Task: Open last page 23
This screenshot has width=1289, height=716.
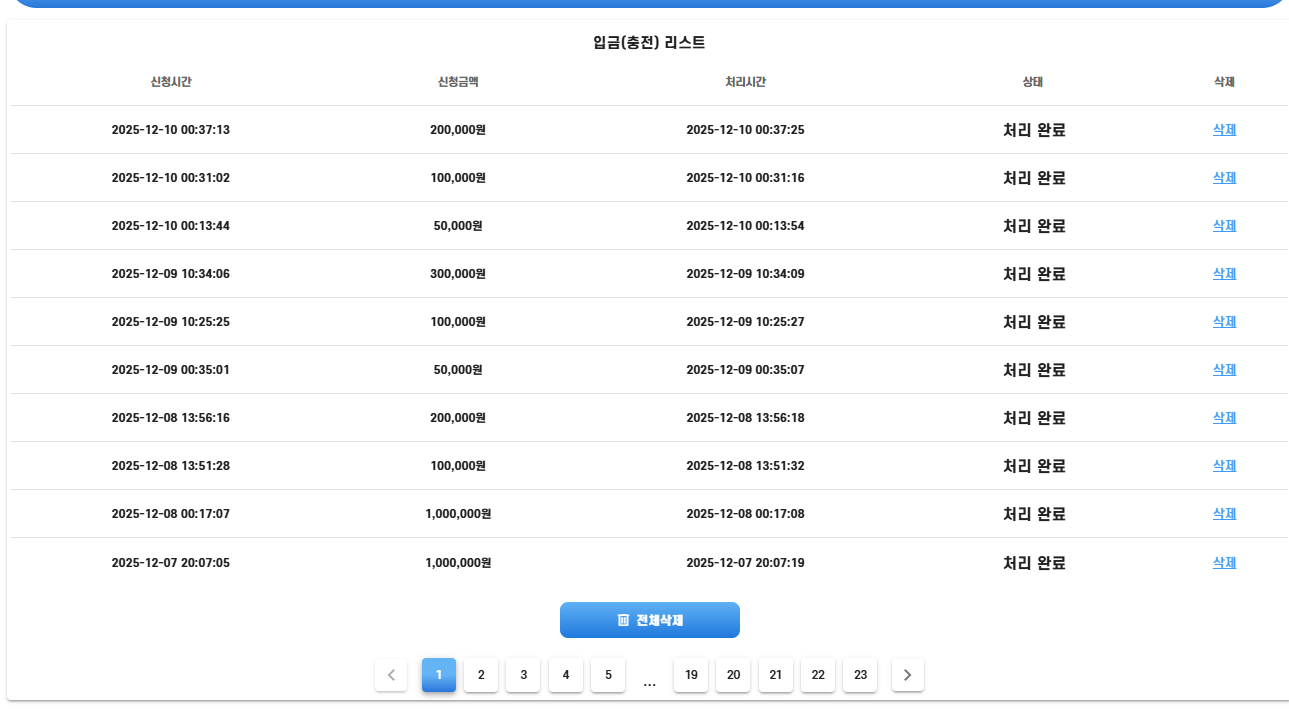Action: click(x=860, y=675)
